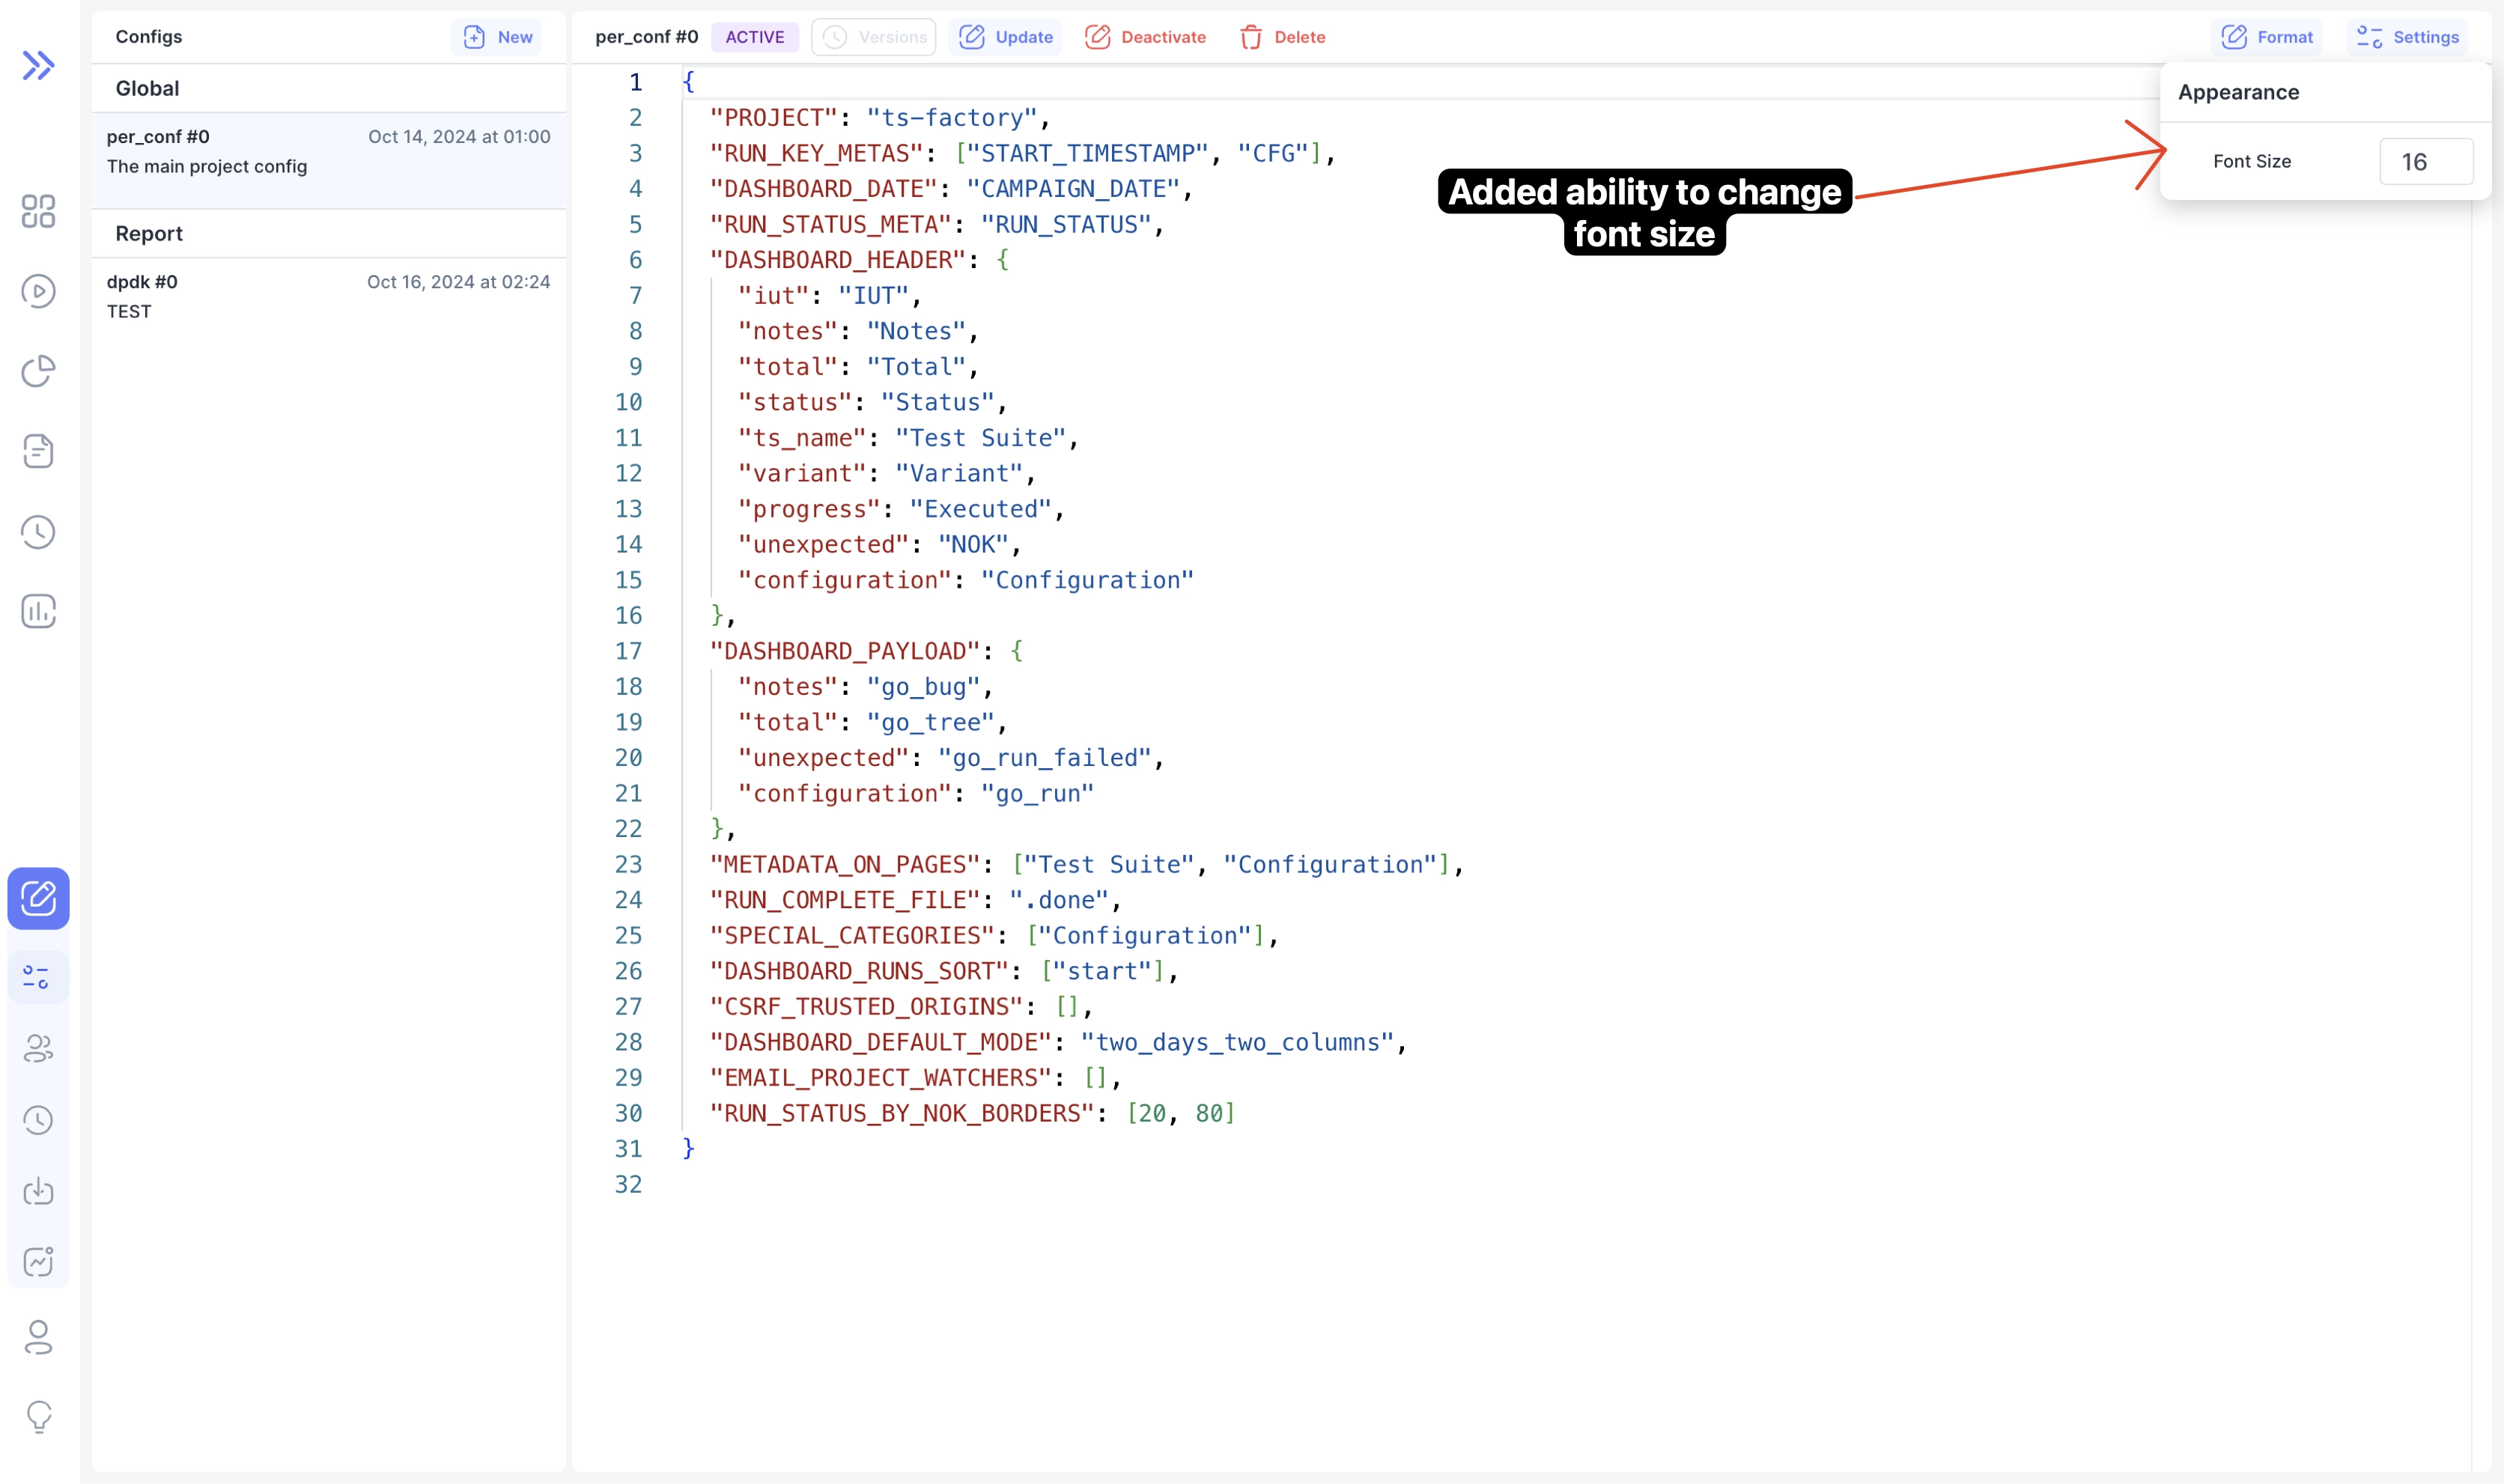2504x1484 pixels.
Task: Select the per_conf #0 global config
Action: [328, 151]
